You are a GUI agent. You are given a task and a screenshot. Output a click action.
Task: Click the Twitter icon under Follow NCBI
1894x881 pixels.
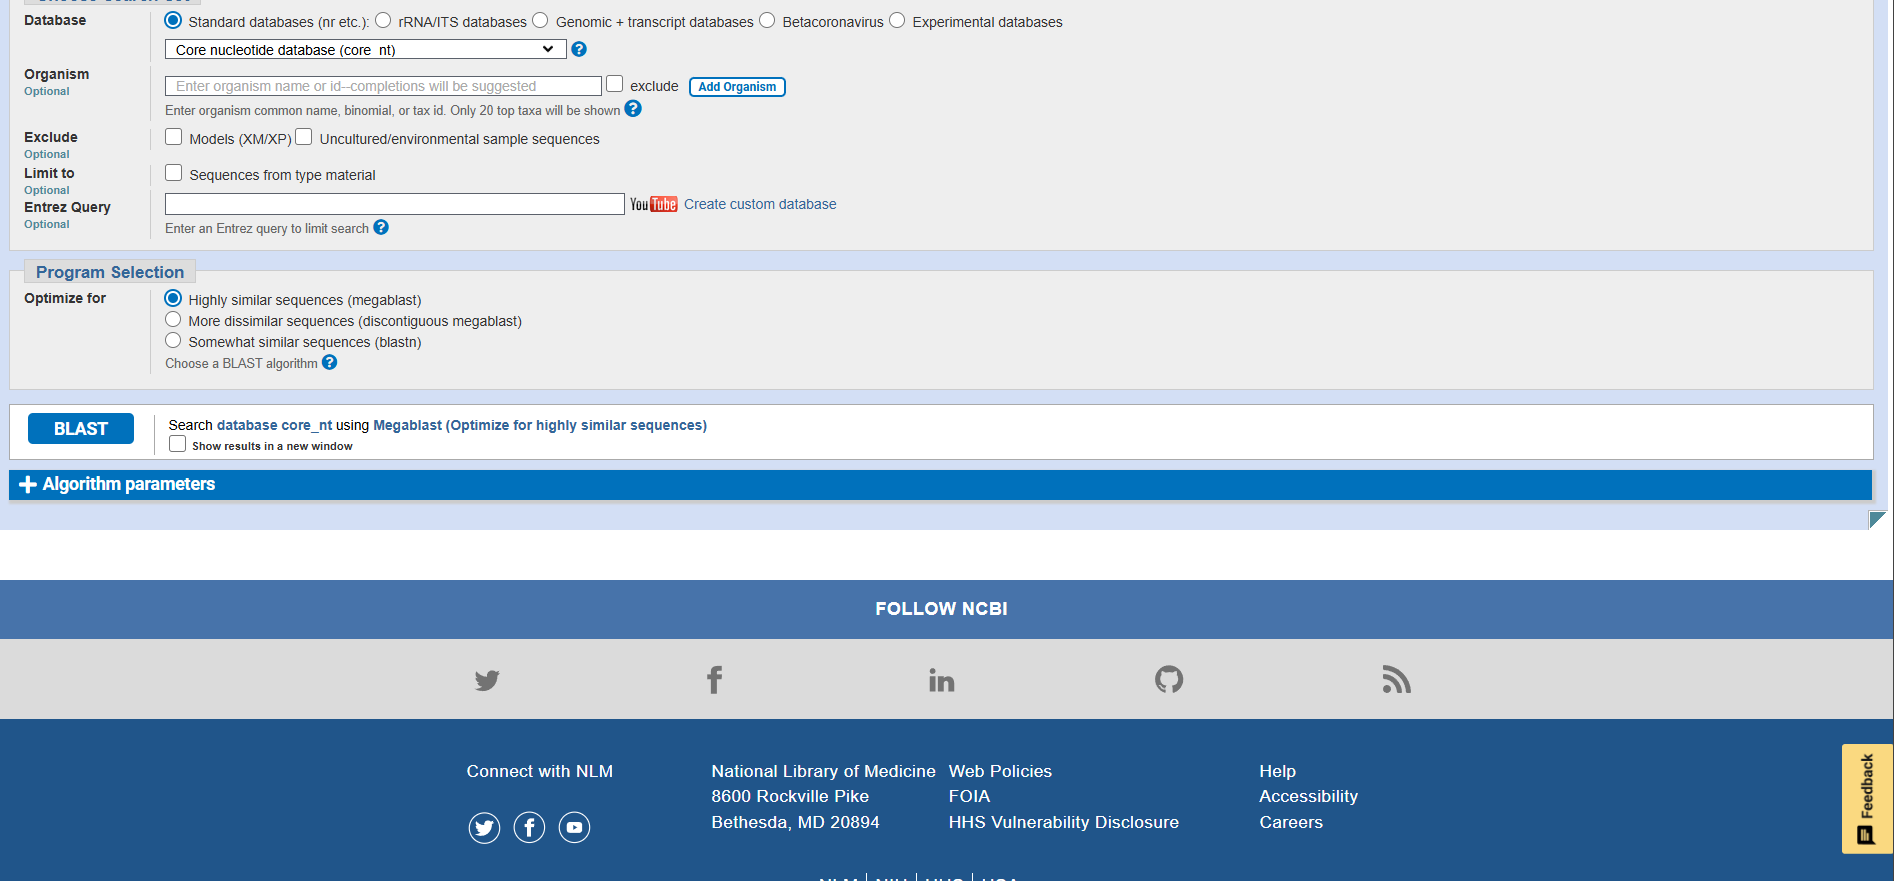pos(487,681)
